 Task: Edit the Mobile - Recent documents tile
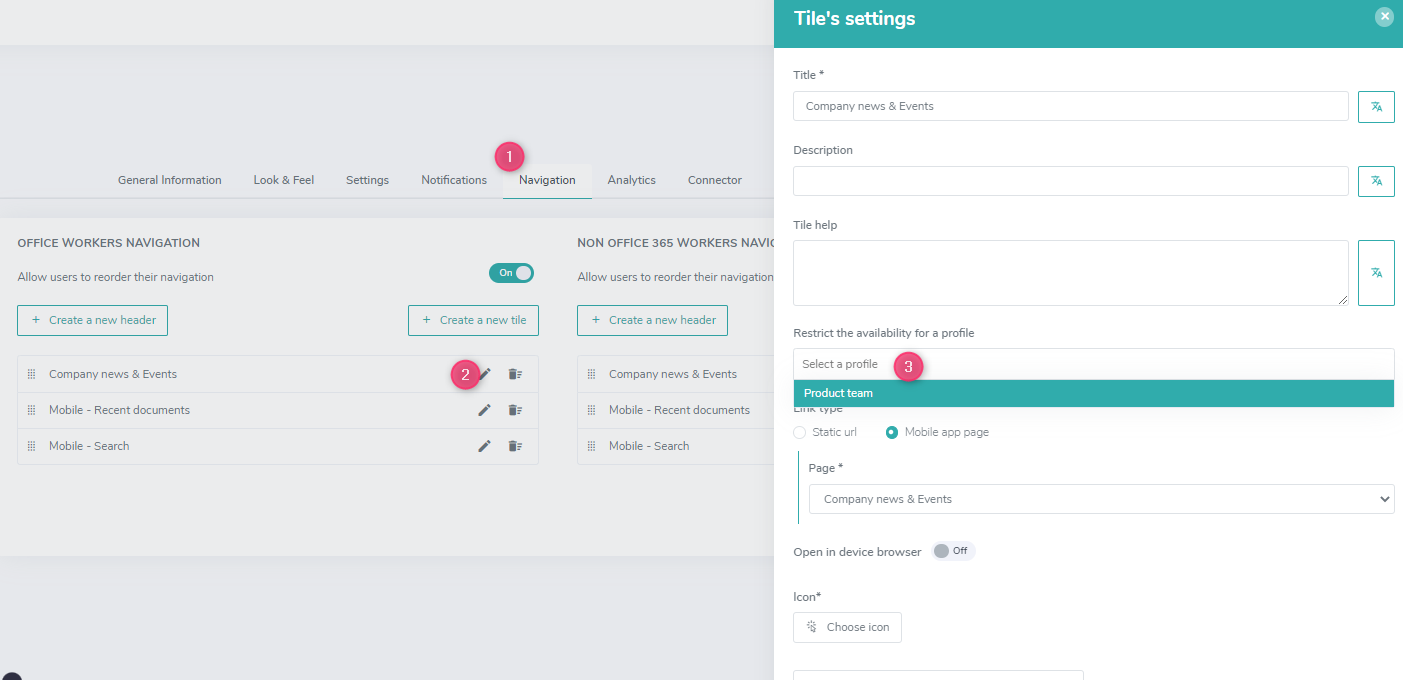(x=485, y=410)
